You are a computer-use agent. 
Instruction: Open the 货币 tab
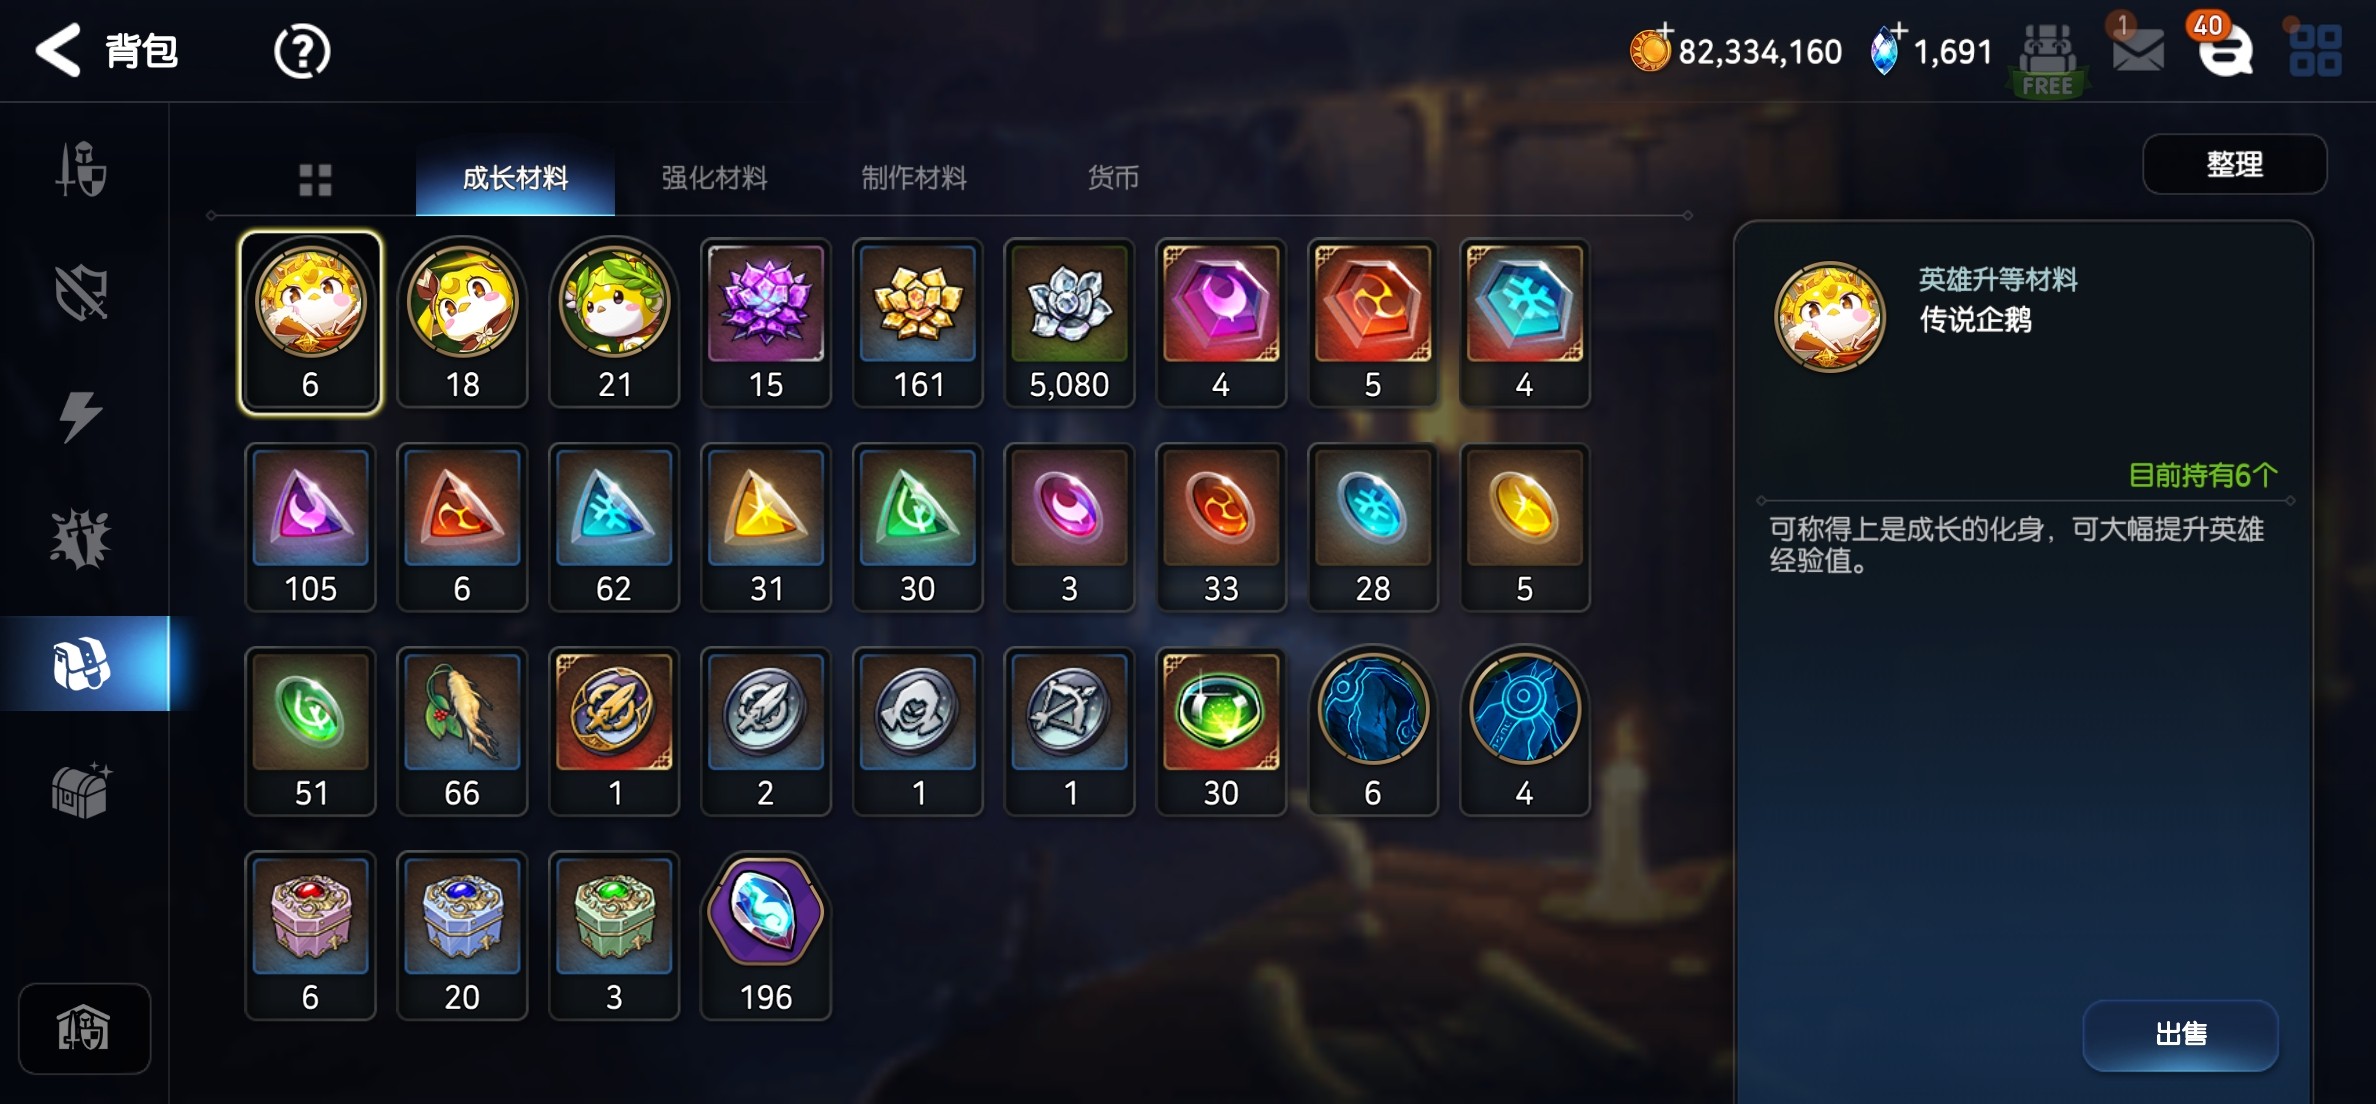pyautogui.click(x=1113, y=178)
